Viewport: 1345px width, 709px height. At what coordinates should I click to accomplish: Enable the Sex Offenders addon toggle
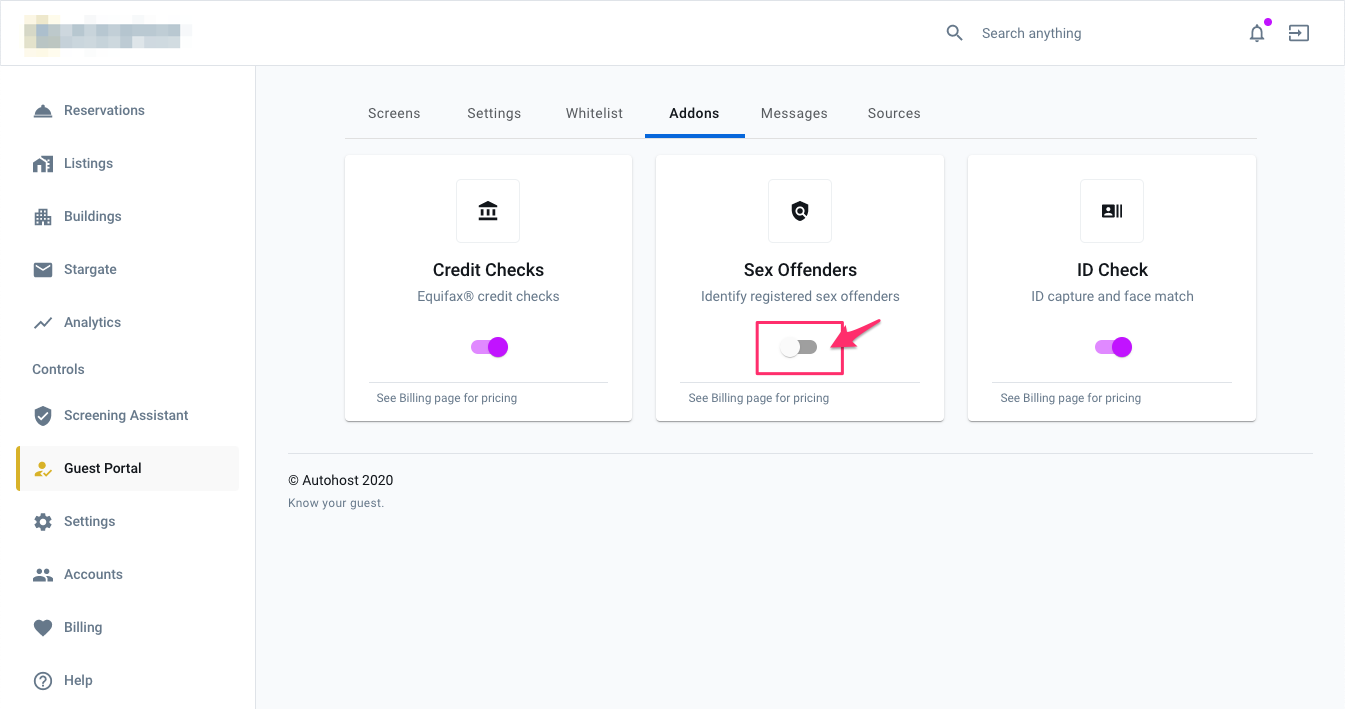click(x=799, y=346)
